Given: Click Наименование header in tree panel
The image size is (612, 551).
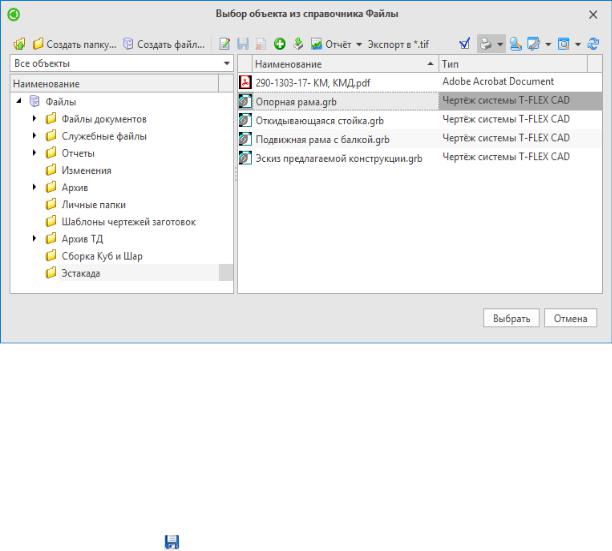Looking at the screenshot, I should (x=114, y=84).
